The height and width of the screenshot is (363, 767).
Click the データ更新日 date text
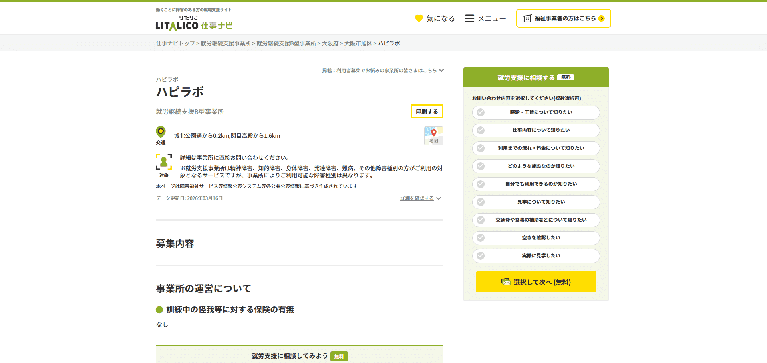pos(189,198)
